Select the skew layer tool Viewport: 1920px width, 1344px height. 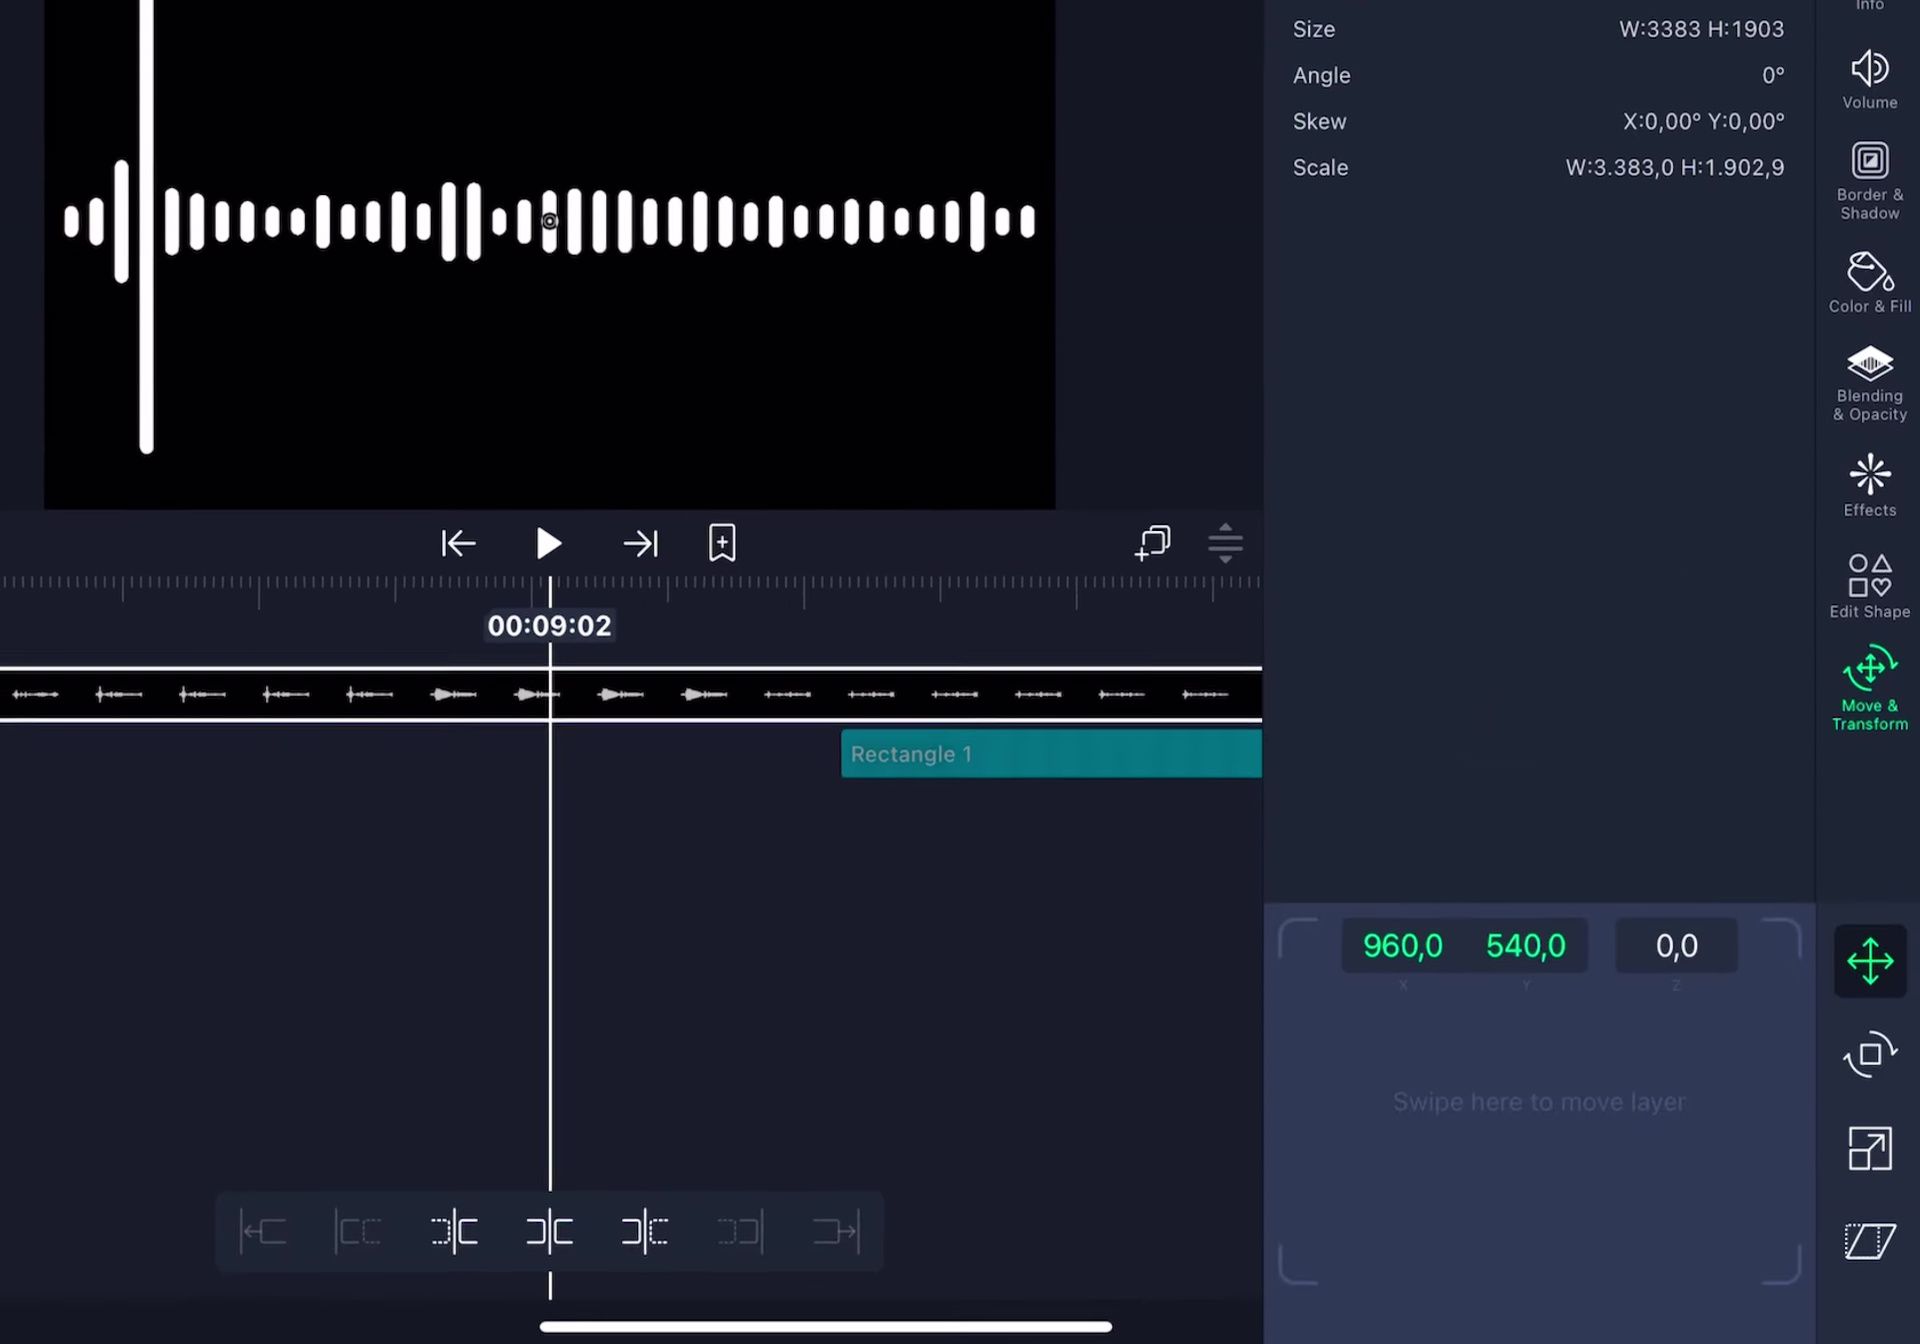click(x=1869, y=1241)
